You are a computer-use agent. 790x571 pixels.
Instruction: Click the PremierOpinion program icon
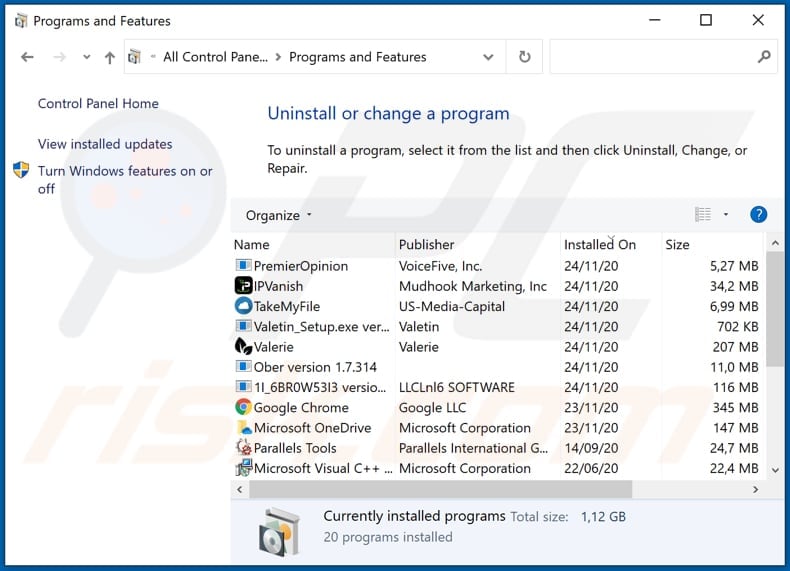coord(243,266)
